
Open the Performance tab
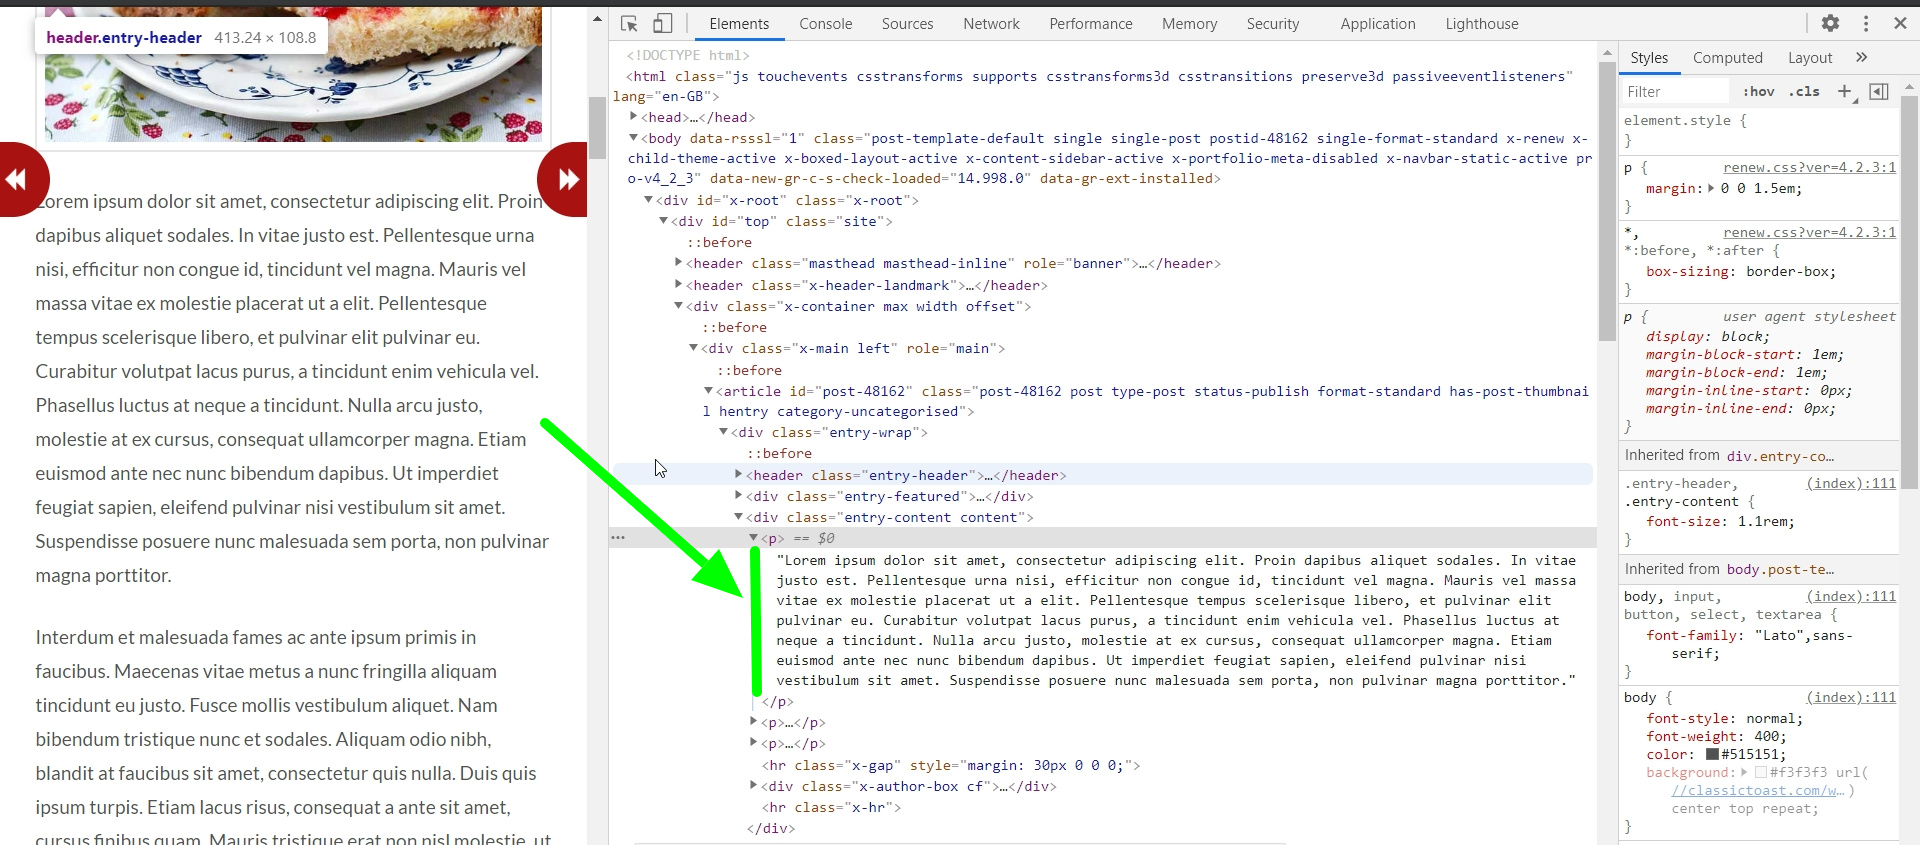(1091, 24)
